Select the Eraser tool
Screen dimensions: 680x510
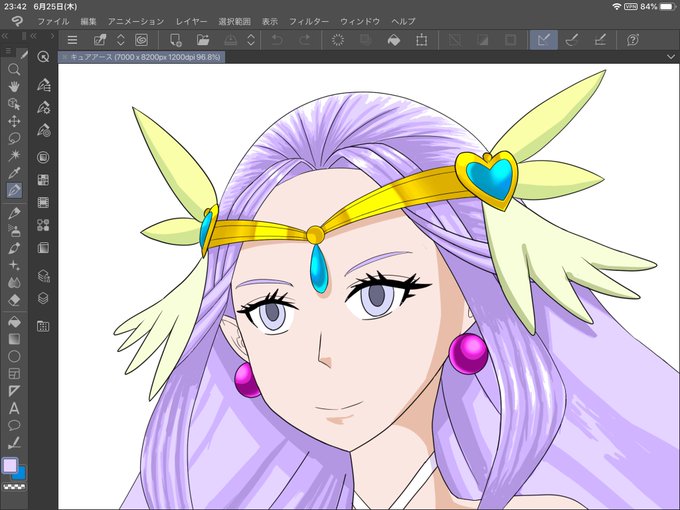[x=14, y=300]
